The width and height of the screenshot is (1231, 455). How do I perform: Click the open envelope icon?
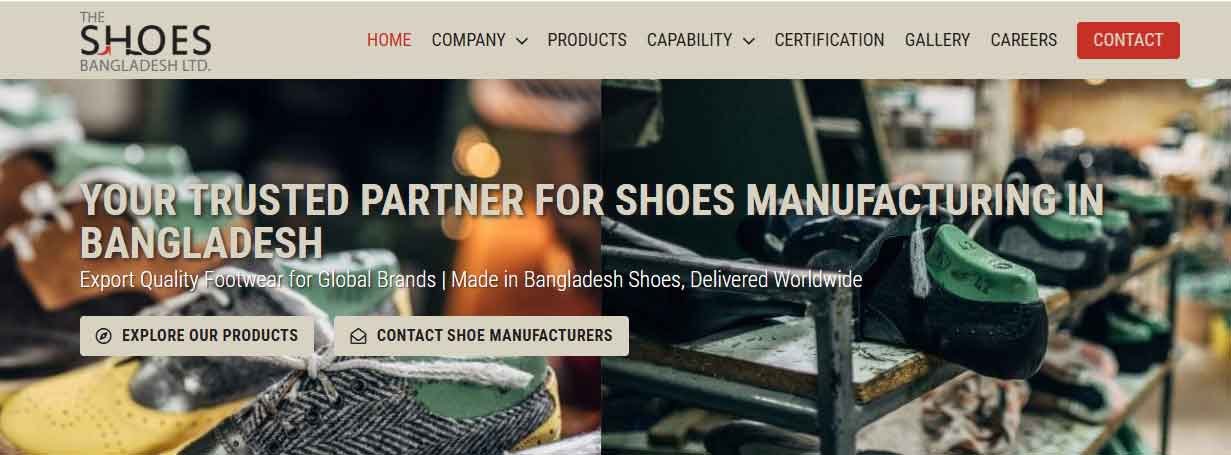click(x=358, y=336)
